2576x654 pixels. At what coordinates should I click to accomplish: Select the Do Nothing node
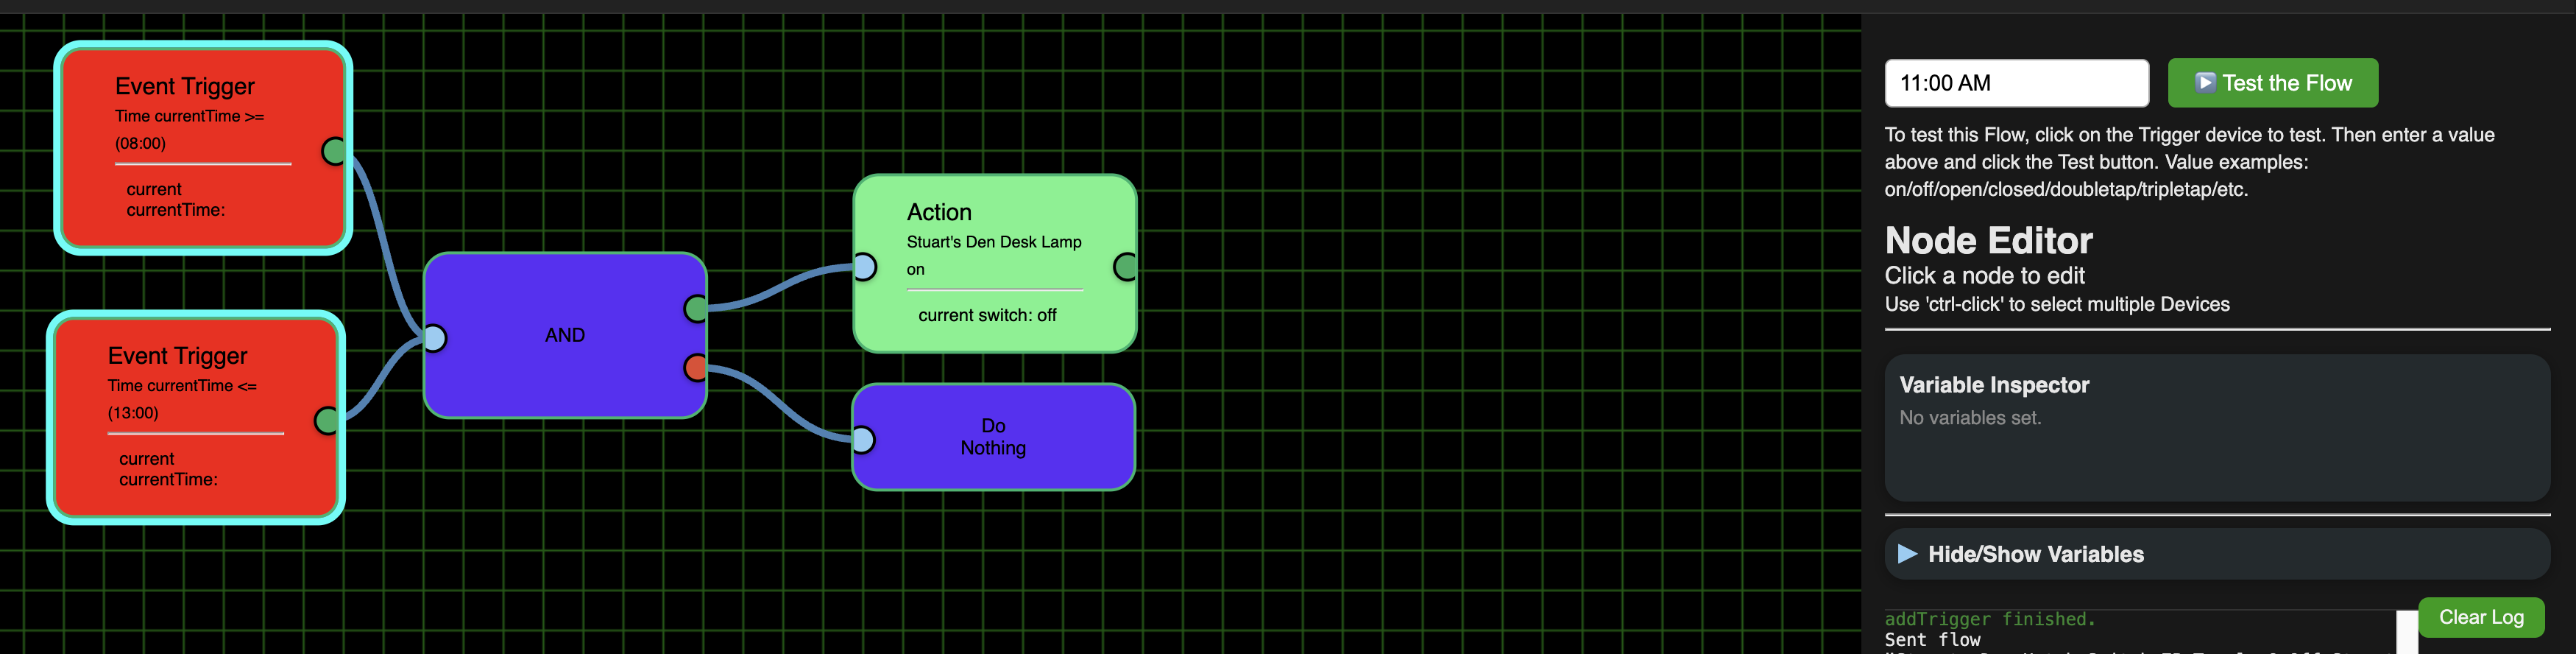(x=993, y=437)
